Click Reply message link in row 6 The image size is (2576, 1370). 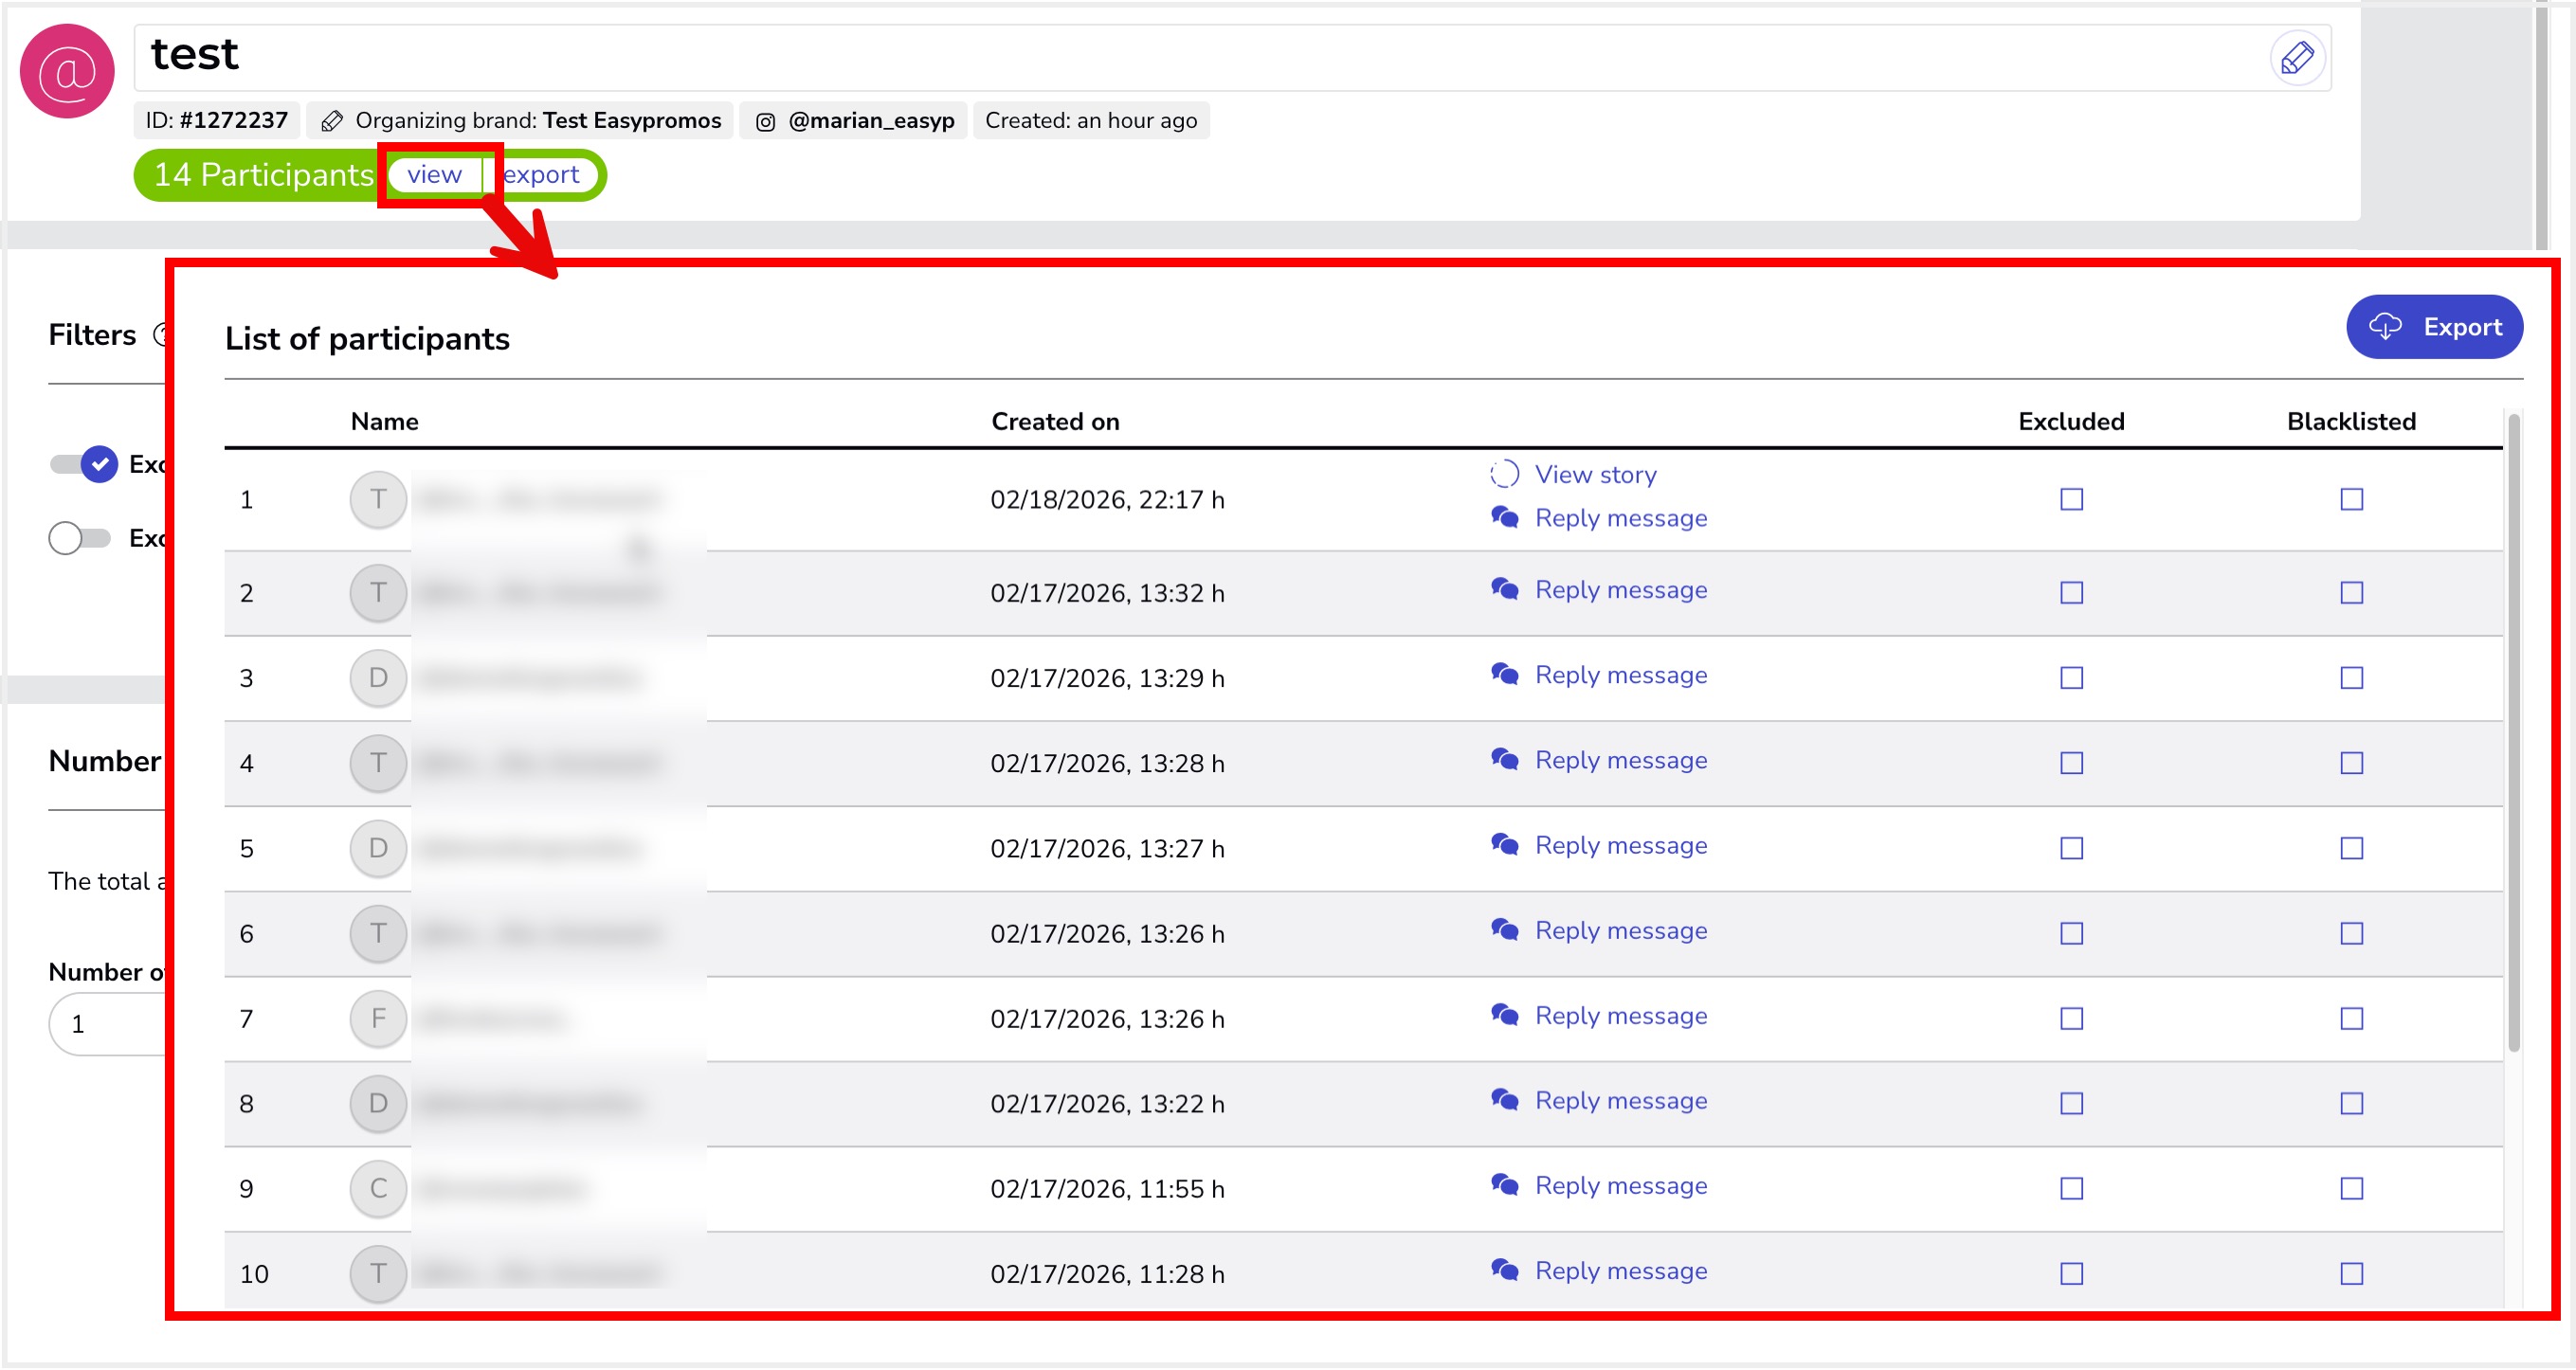point(1620,931)
